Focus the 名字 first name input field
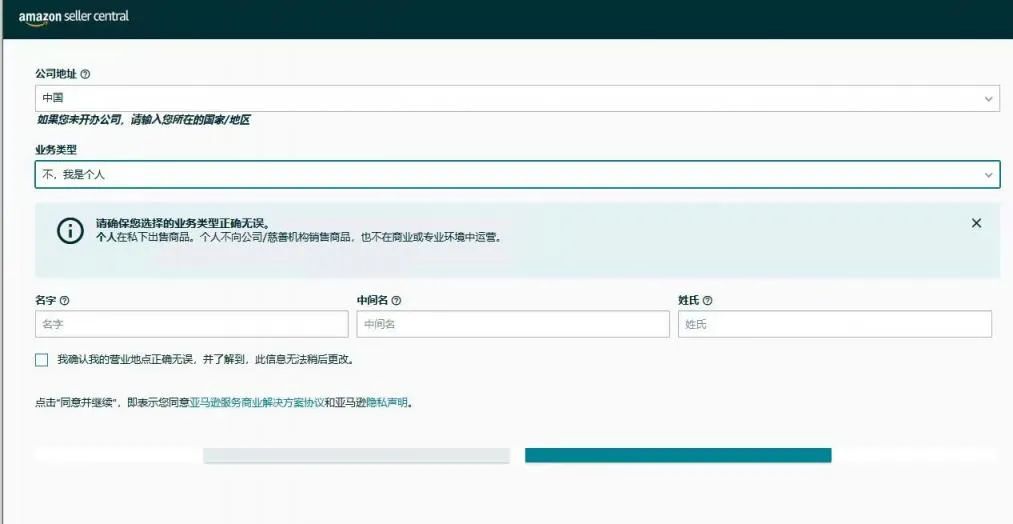The image size is (1013, 524). coord(192,324)
